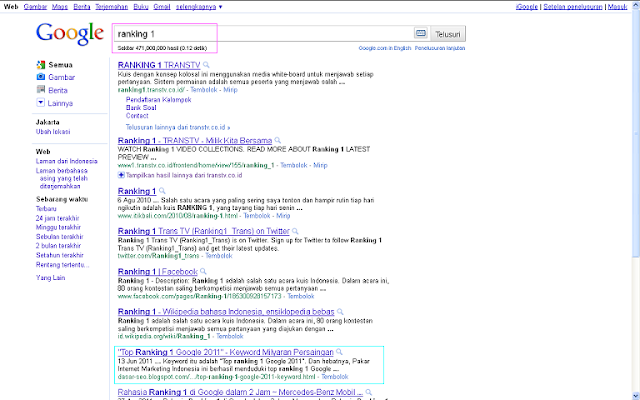Filter results by Minggu terakhir
The width and height of the screenshot is (640, 400).
tap(58, 227)
